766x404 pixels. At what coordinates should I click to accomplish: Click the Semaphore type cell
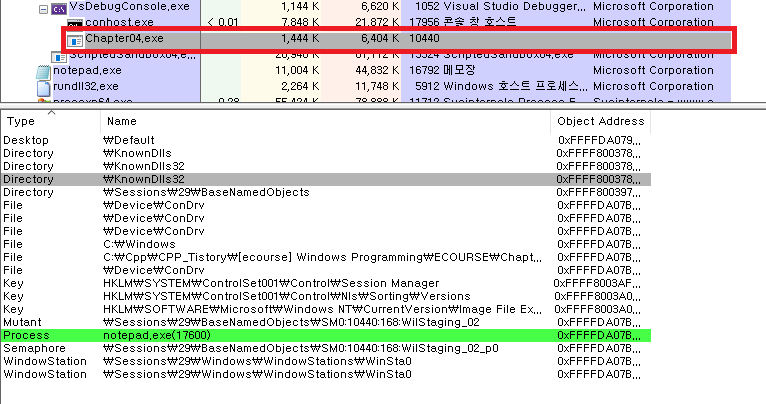pyautogui.click(x=34, y=348)
